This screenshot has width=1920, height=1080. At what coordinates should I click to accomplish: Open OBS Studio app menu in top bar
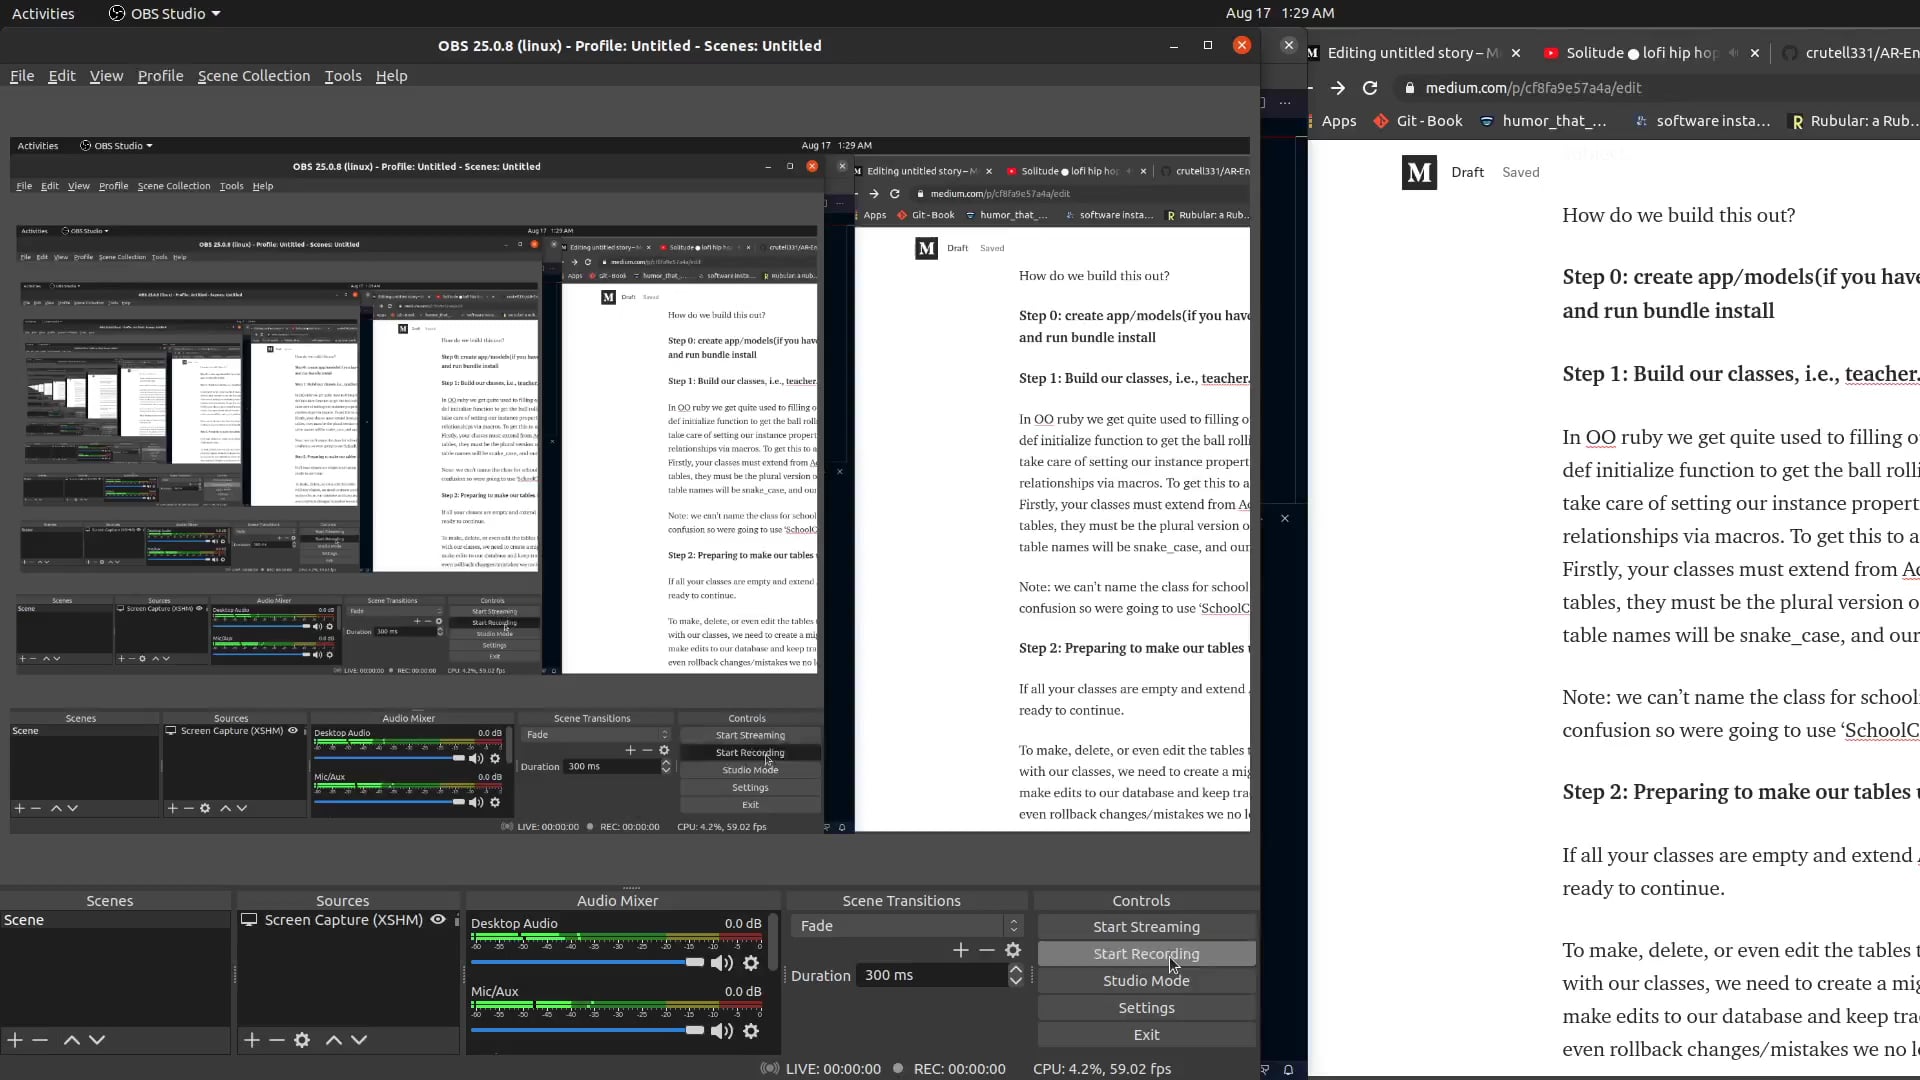point(164,13)
